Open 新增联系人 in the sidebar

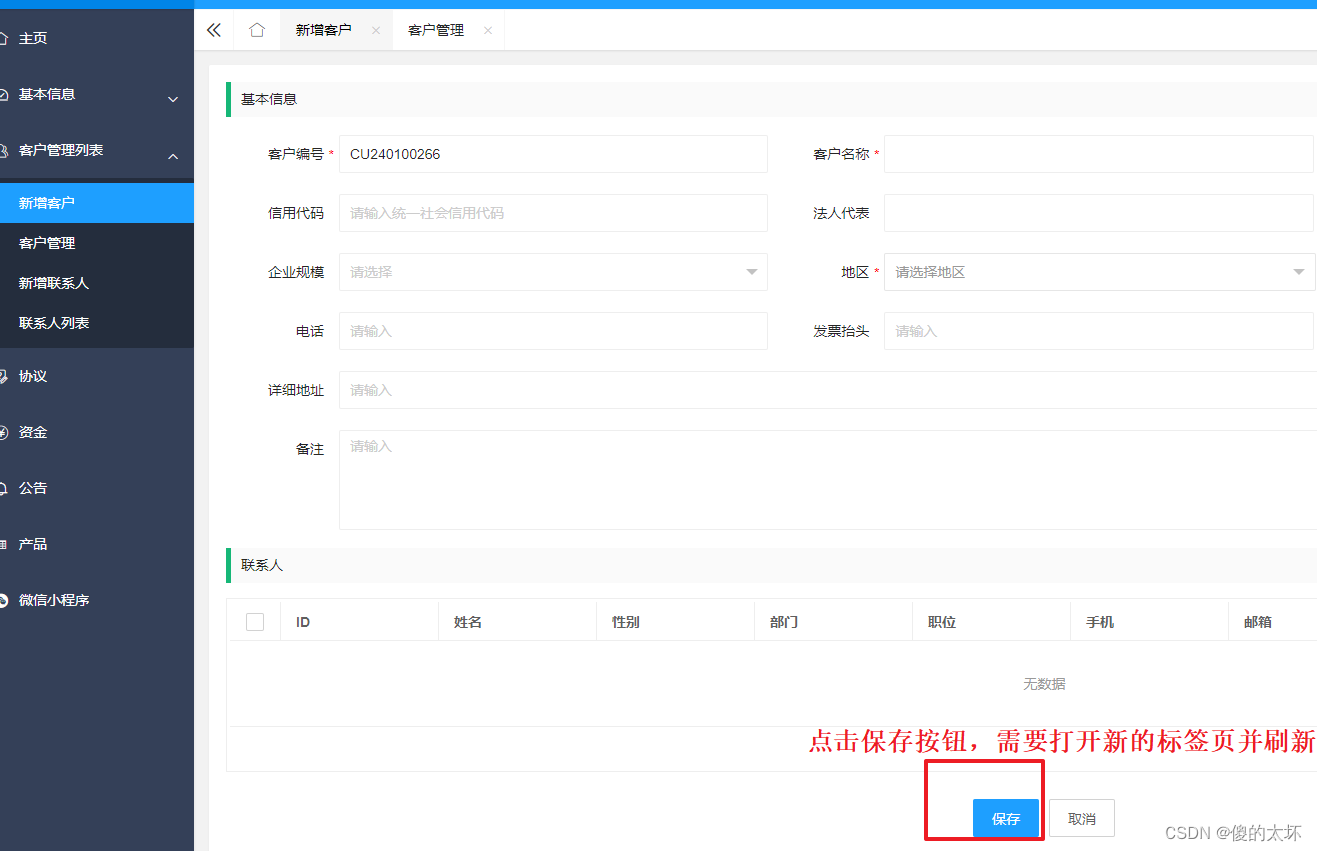tap(97, 283)
